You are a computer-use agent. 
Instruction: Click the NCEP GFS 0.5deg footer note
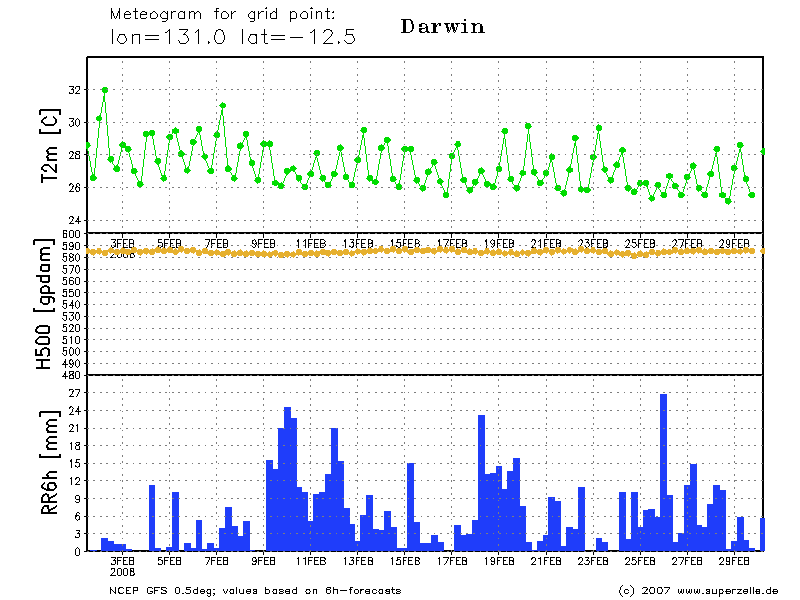click(255, 590)
